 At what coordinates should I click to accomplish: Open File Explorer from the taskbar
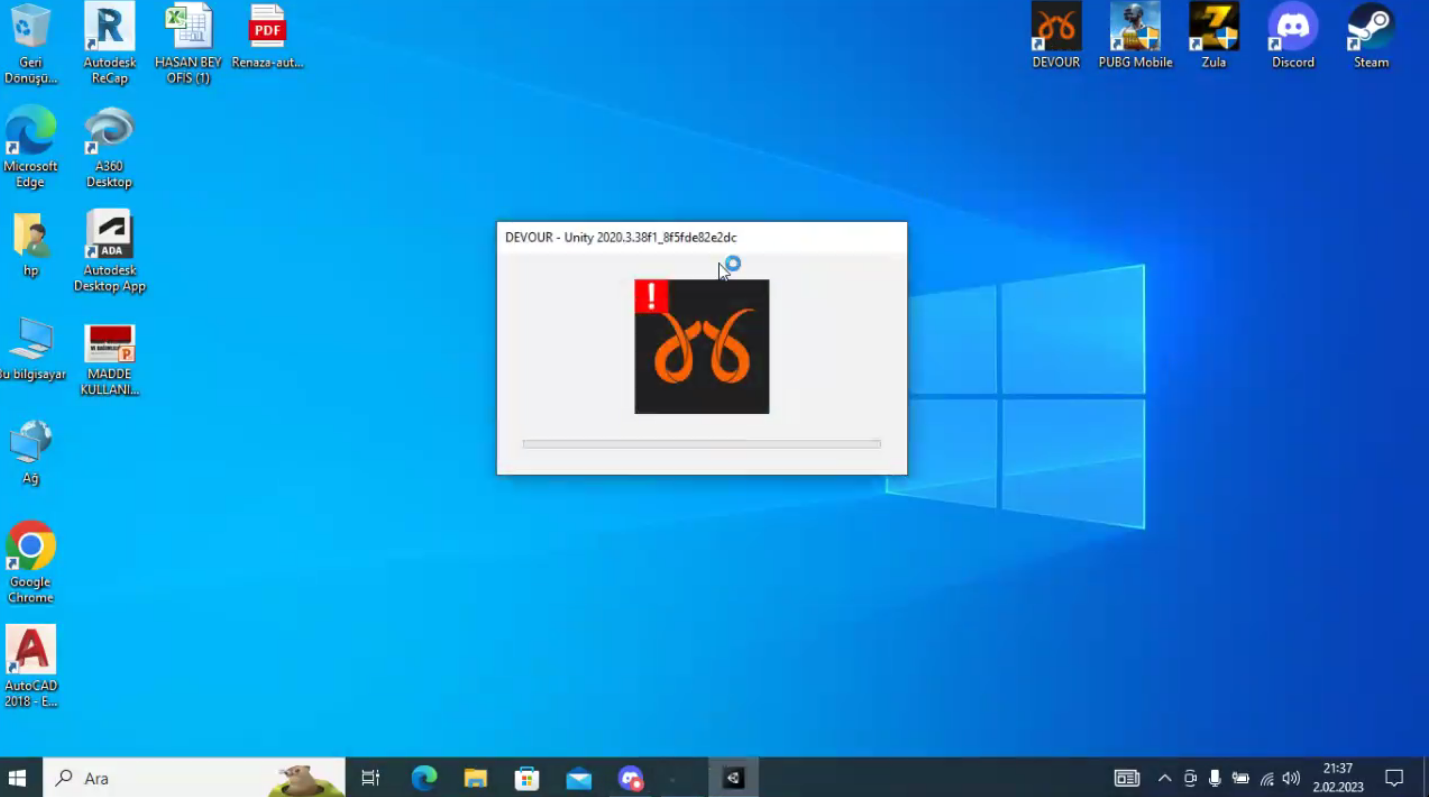pyautogui.click(x=475, y=778)
